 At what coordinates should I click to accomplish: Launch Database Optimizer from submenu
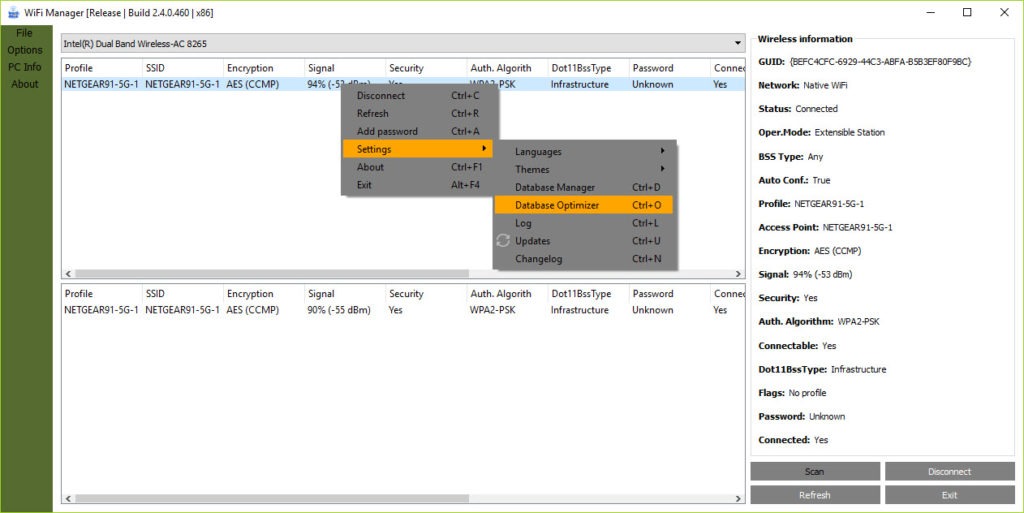pyautogui.click(x=584, y=205)
